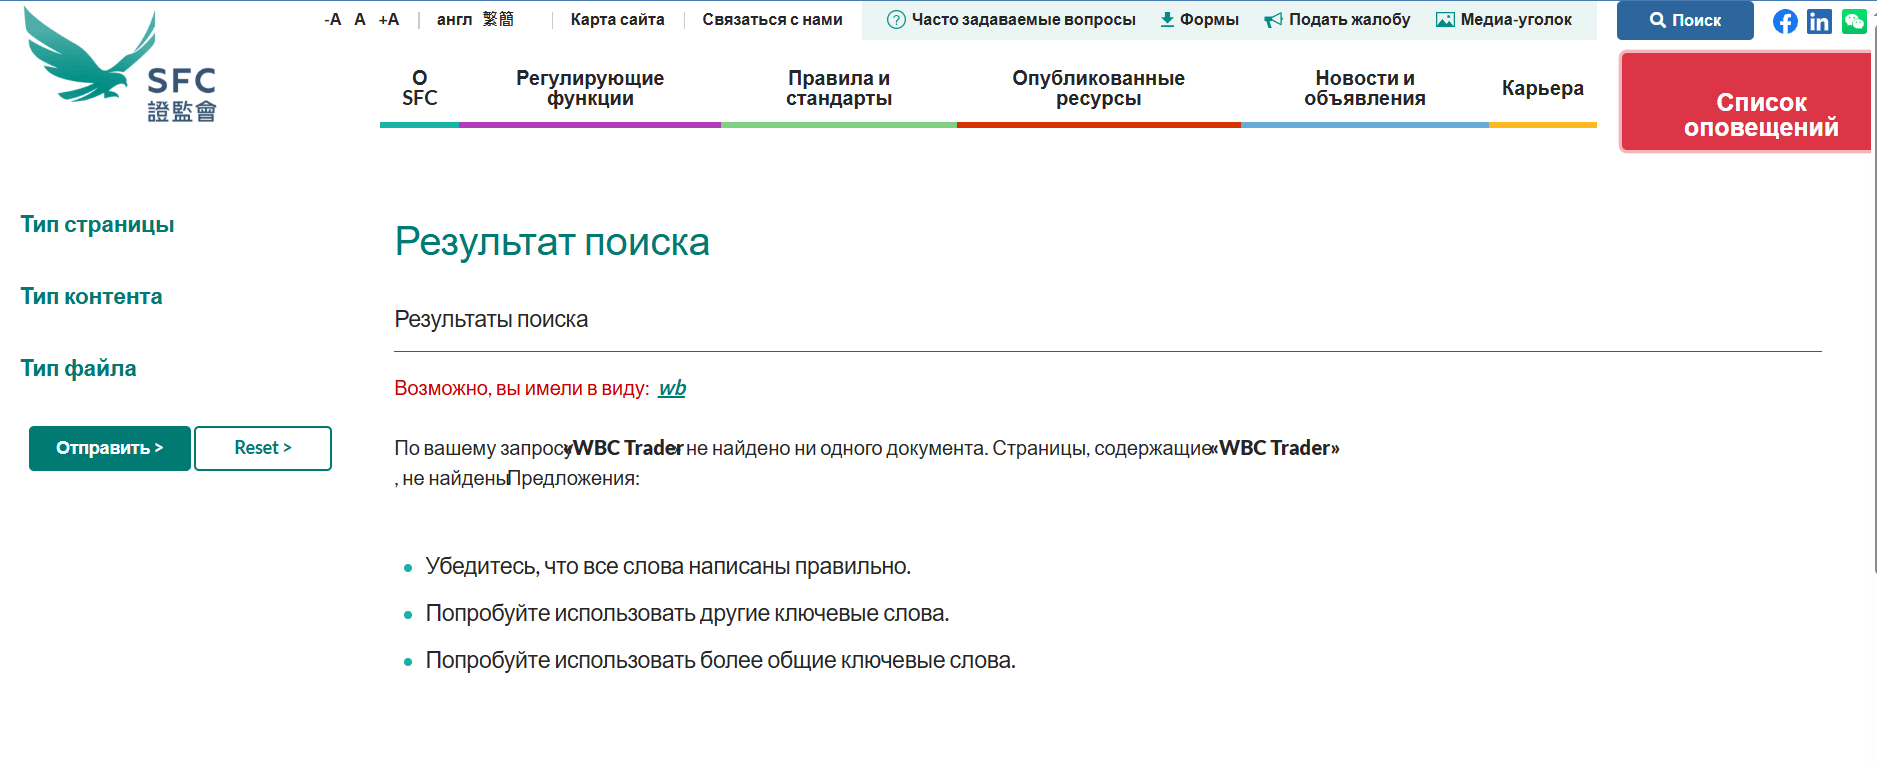Reset font size with middle A
Image resolution: width=1877 pixels, height=765 pixels.
pos(360,19)
